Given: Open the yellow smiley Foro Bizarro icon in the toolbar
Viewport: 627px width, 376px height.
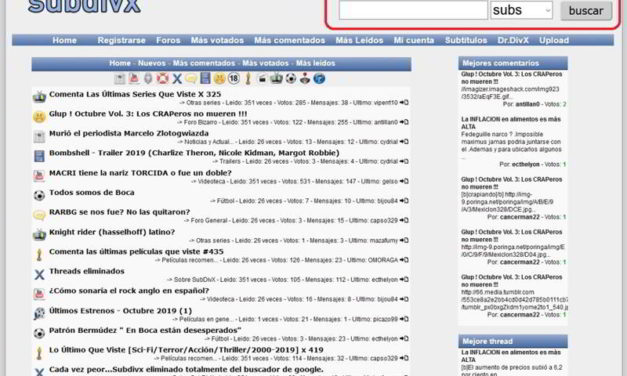Looking at the screenshot, I should [x=219, y=78].
